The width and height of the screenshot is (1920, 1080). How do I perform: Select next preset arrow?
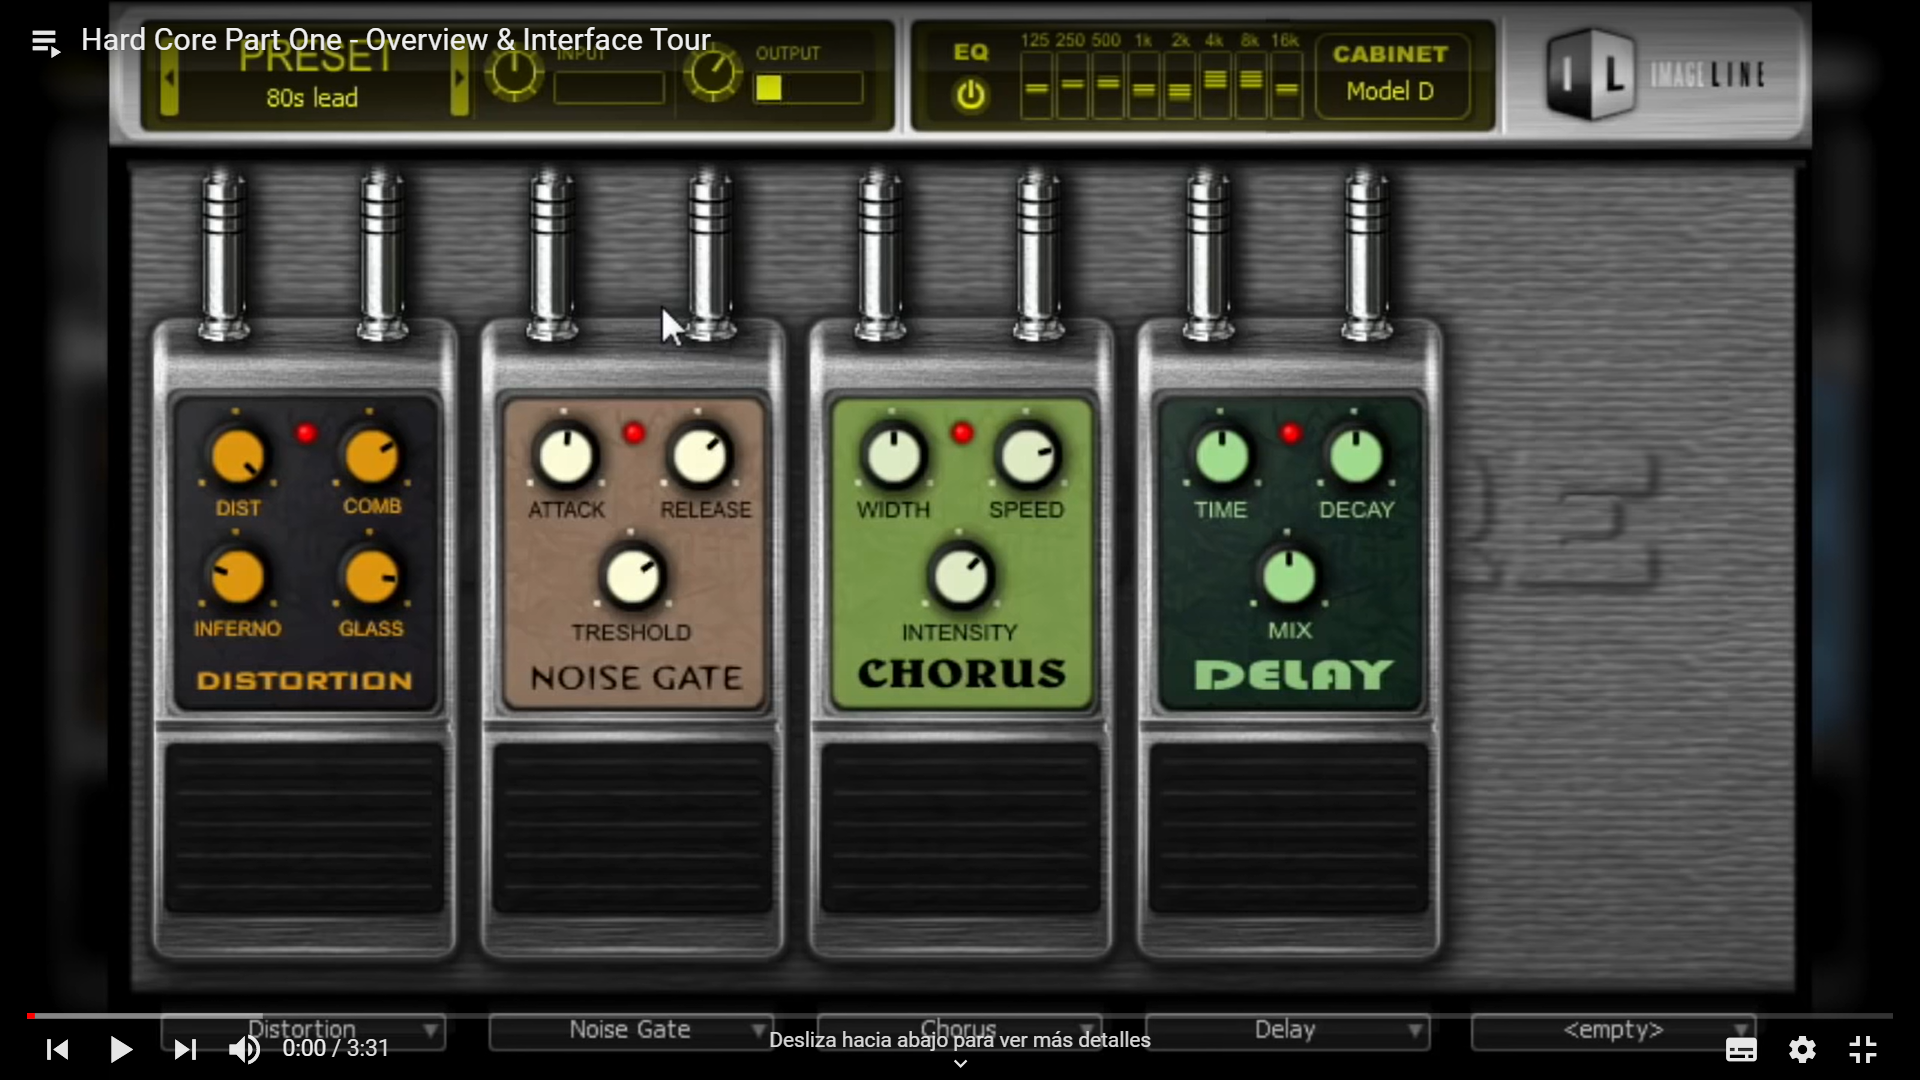click(459, 78)
